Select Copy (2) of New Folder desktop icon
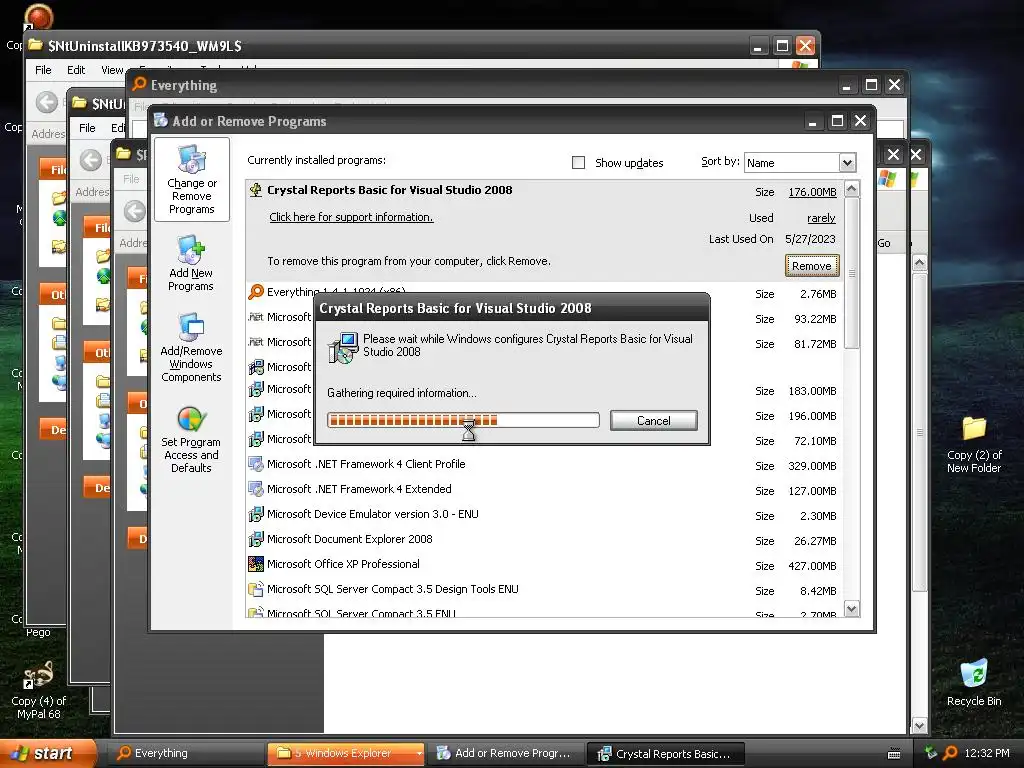This screenshot has height=768, width=1024. (x=974, y=445)
